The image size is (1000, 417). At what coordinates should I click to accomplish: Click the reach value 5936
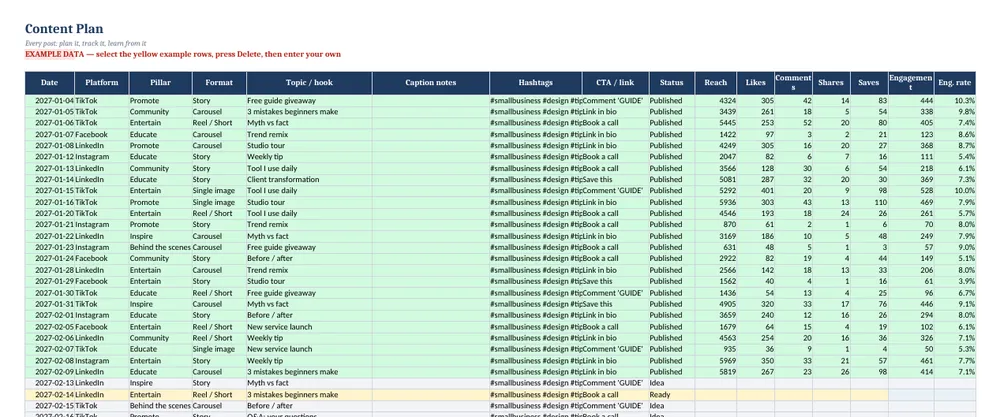coord(716,202)
